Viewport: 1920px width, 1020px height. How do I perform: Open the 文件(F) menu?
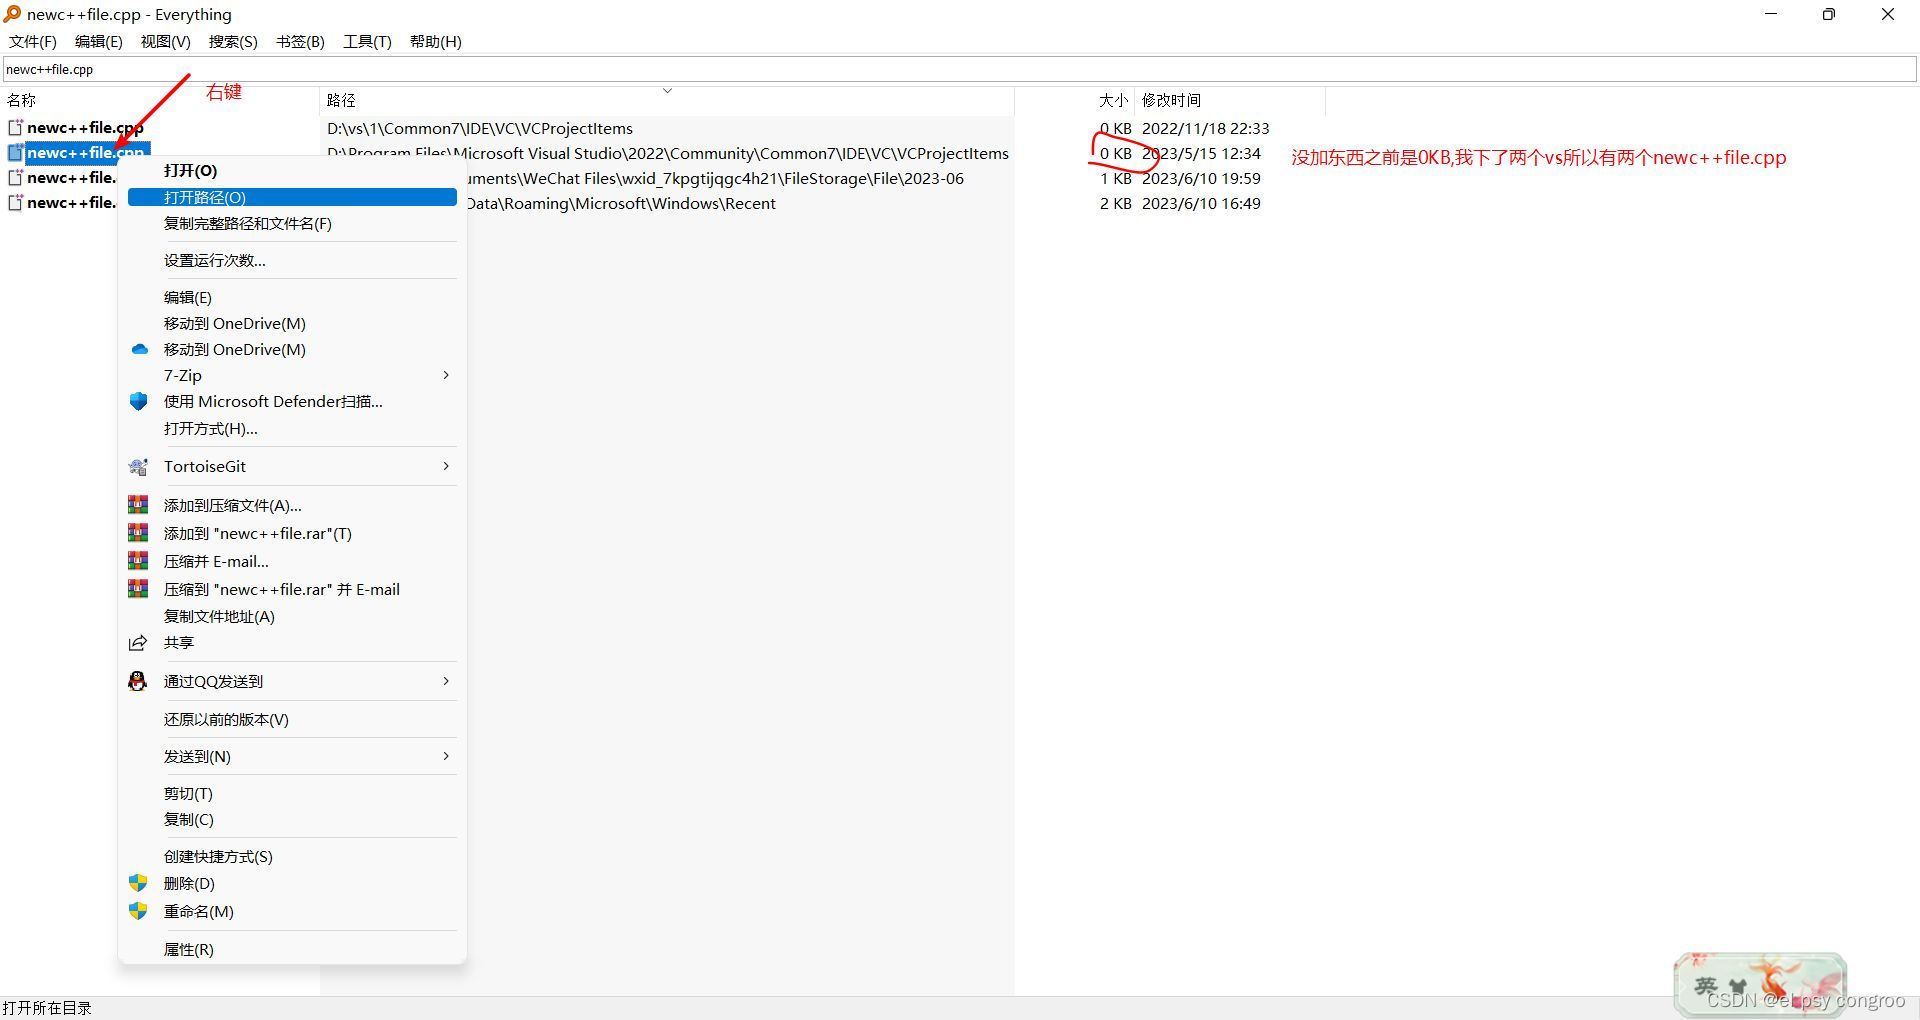pos(33,41)
